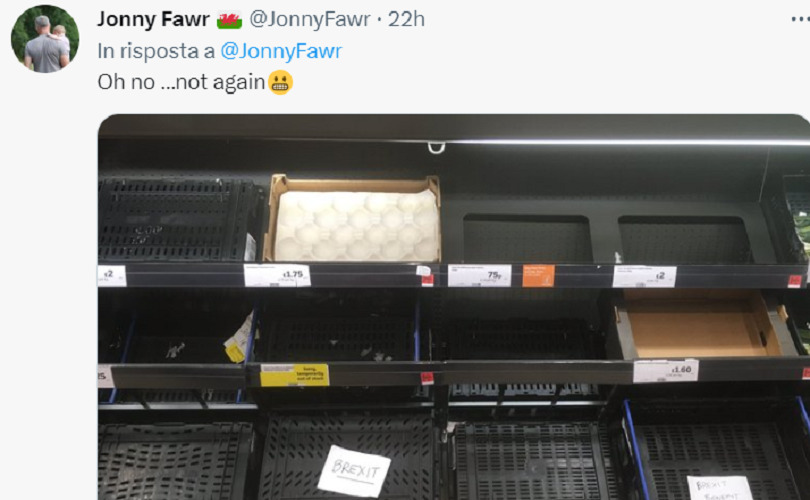810x500 pixels.
Task: Click the grimacing face emoji
Action: [x=281, y=82]
